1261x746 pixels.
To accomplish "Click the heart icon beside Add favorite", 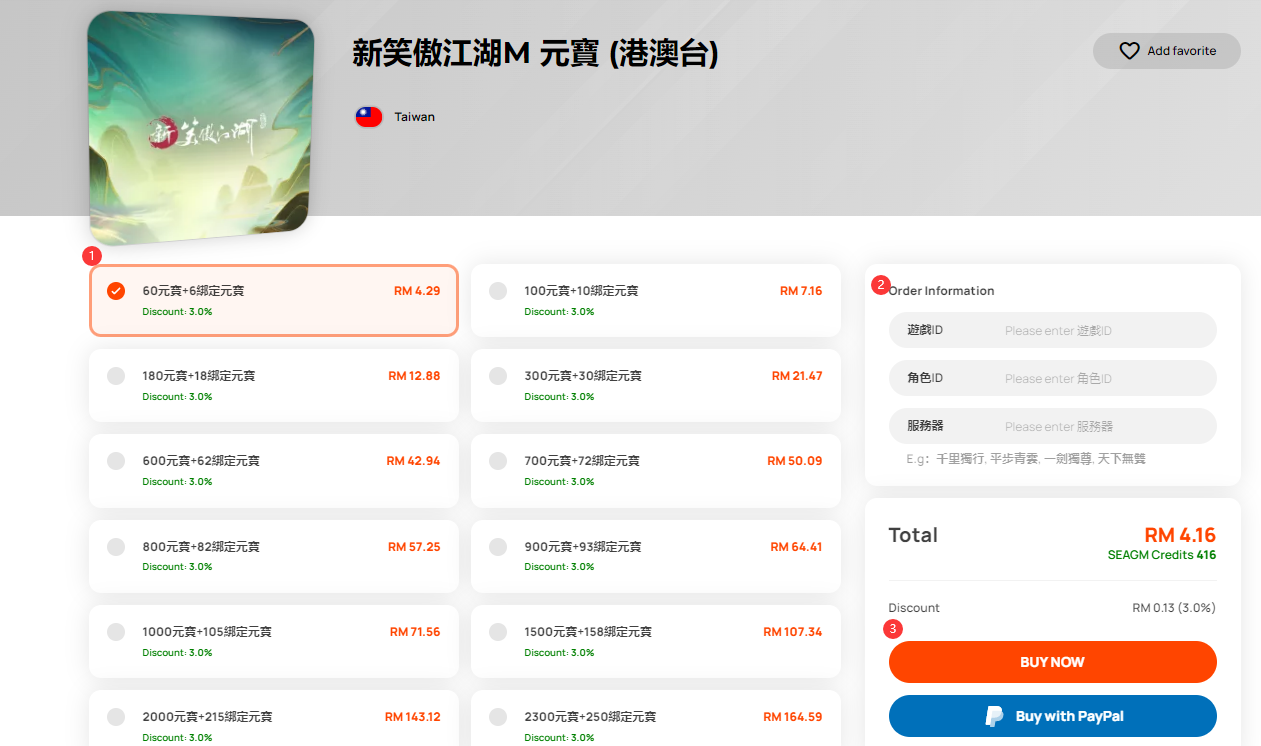I will pos(1129,51).
